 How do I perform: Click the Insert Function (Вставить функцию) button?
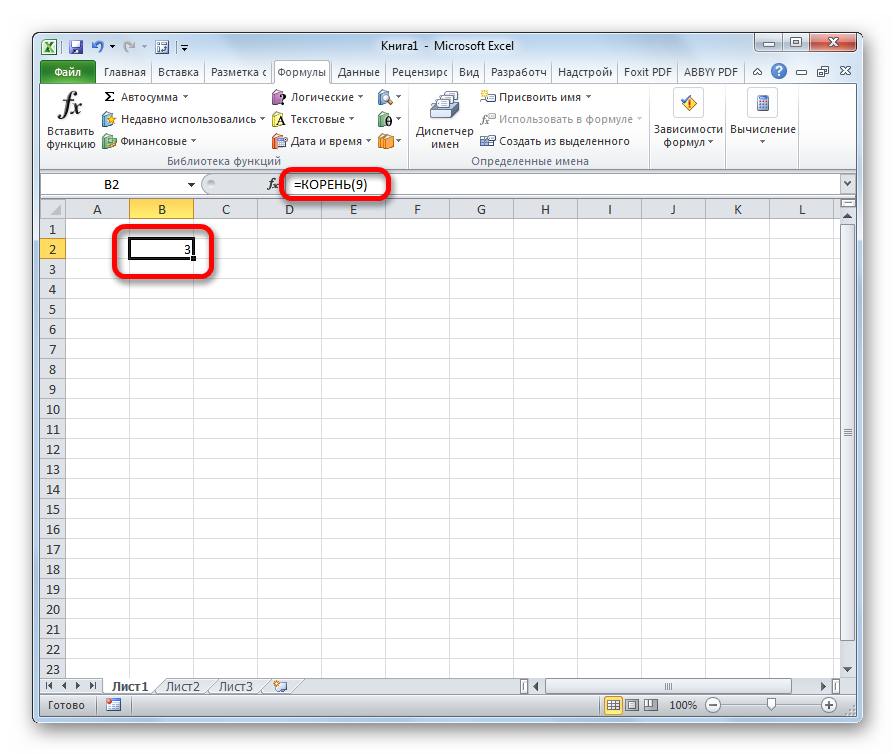click(70, 120)
